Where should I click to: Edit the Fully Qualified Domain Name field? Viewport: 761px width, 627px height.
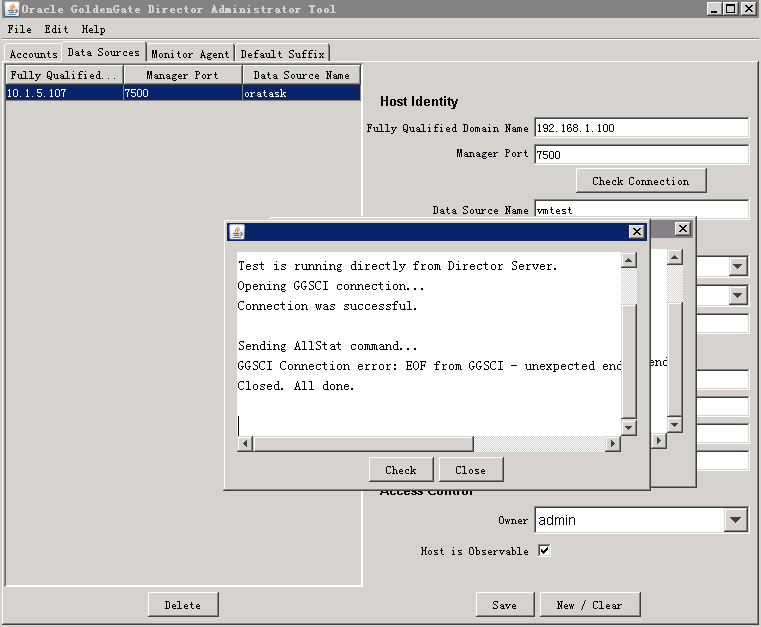pos(641,128)
